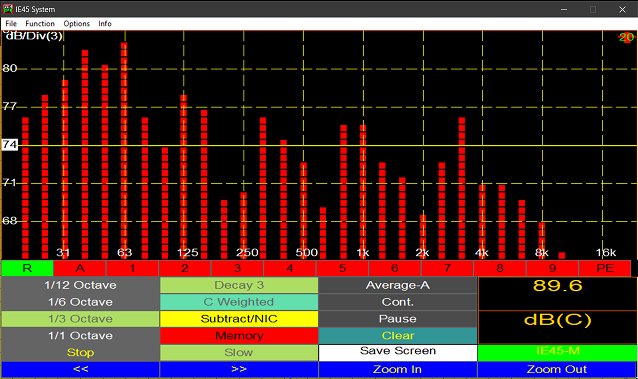Viewport: 638px width, 379px height.
Task: Click the Zoom In button
Action: click(398, 369)
